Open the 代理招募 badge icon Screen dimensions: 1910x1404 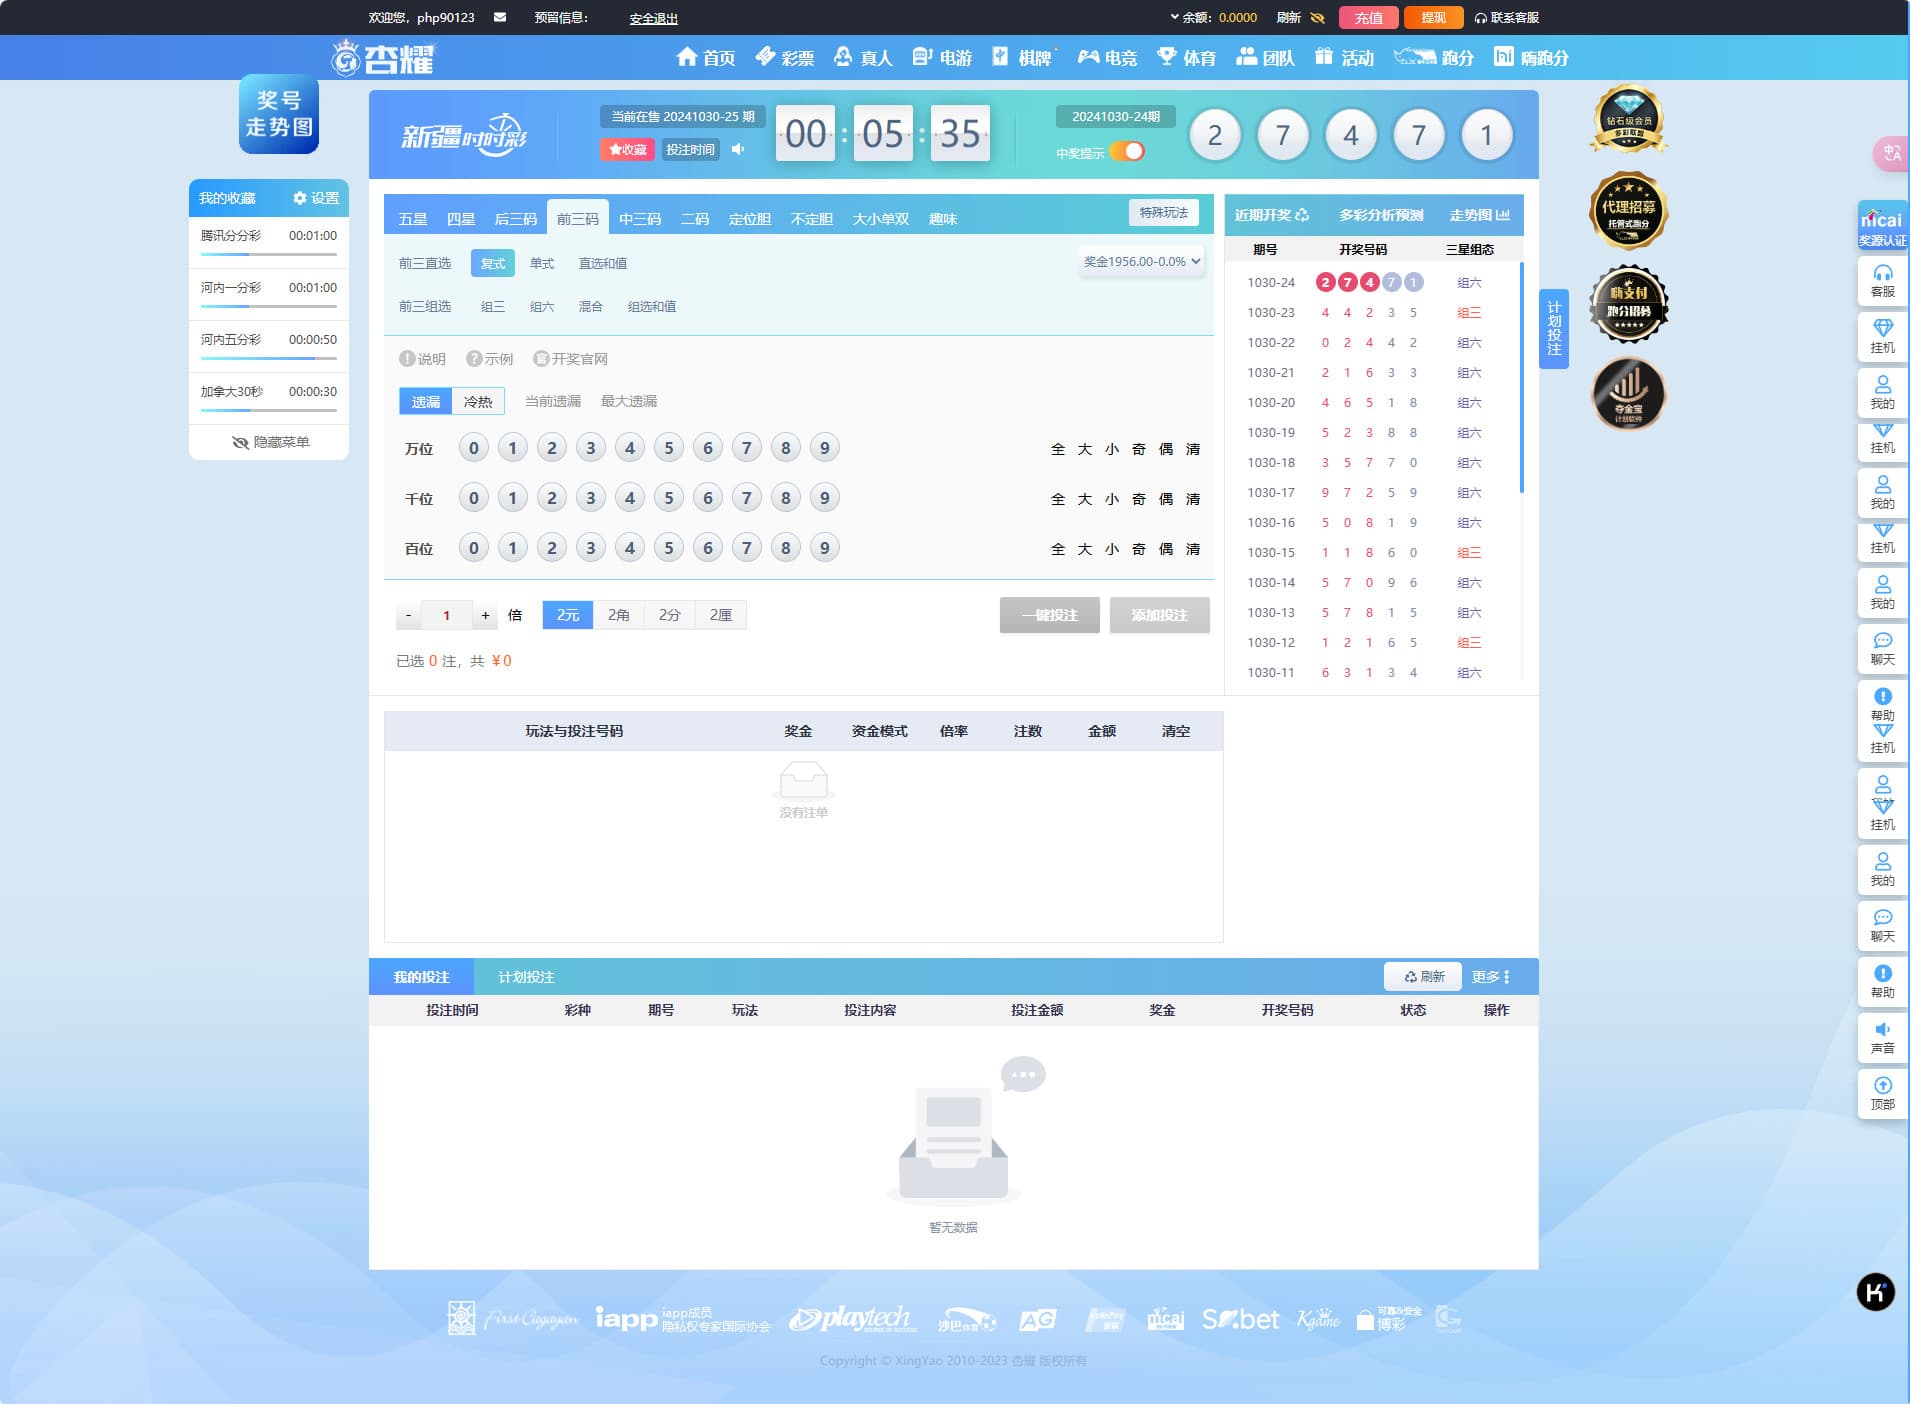1628,211
